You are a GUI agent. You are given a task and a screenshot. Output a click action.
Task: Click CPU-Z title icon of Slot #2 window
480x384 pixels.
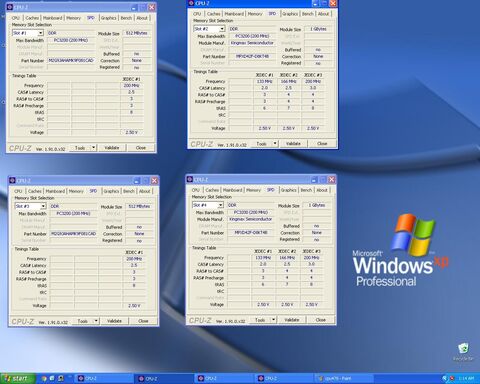[x=191, y=3]
